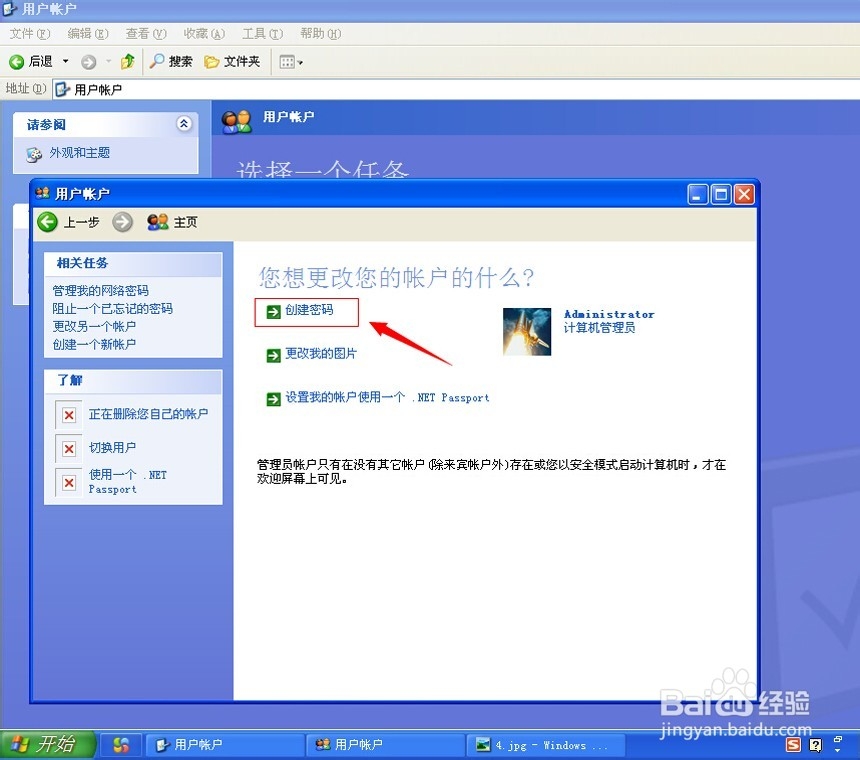Go to 主页 in User Accounts dialog

point(172,222)
